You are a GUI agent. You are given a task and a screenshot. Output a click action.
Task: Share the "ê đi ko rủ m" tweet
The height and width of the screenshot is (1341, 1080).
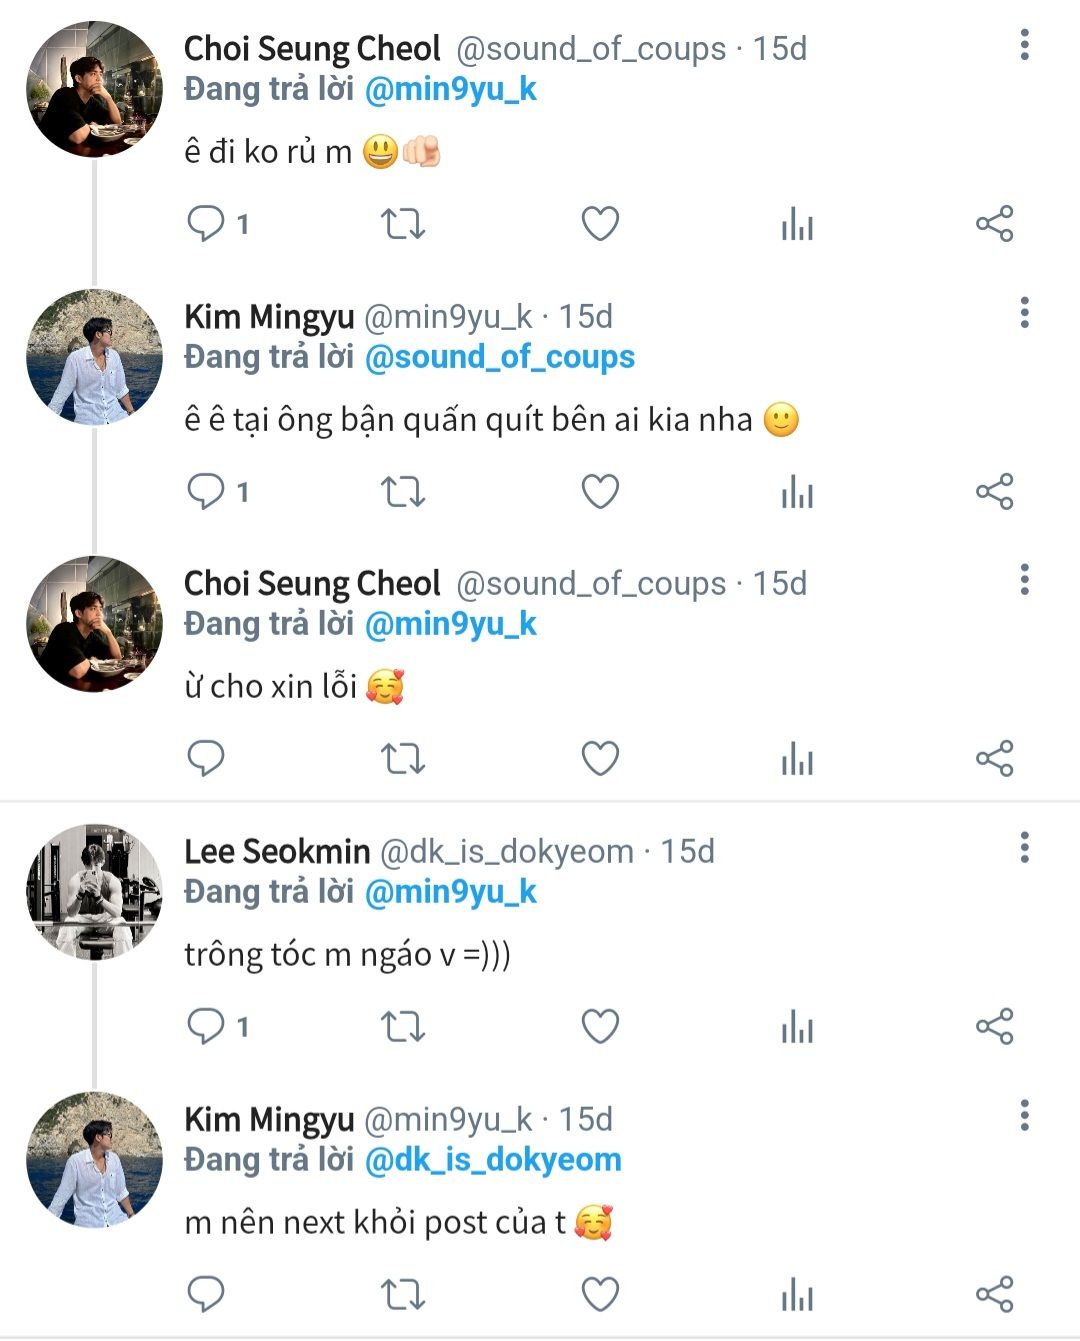[994, 224]
